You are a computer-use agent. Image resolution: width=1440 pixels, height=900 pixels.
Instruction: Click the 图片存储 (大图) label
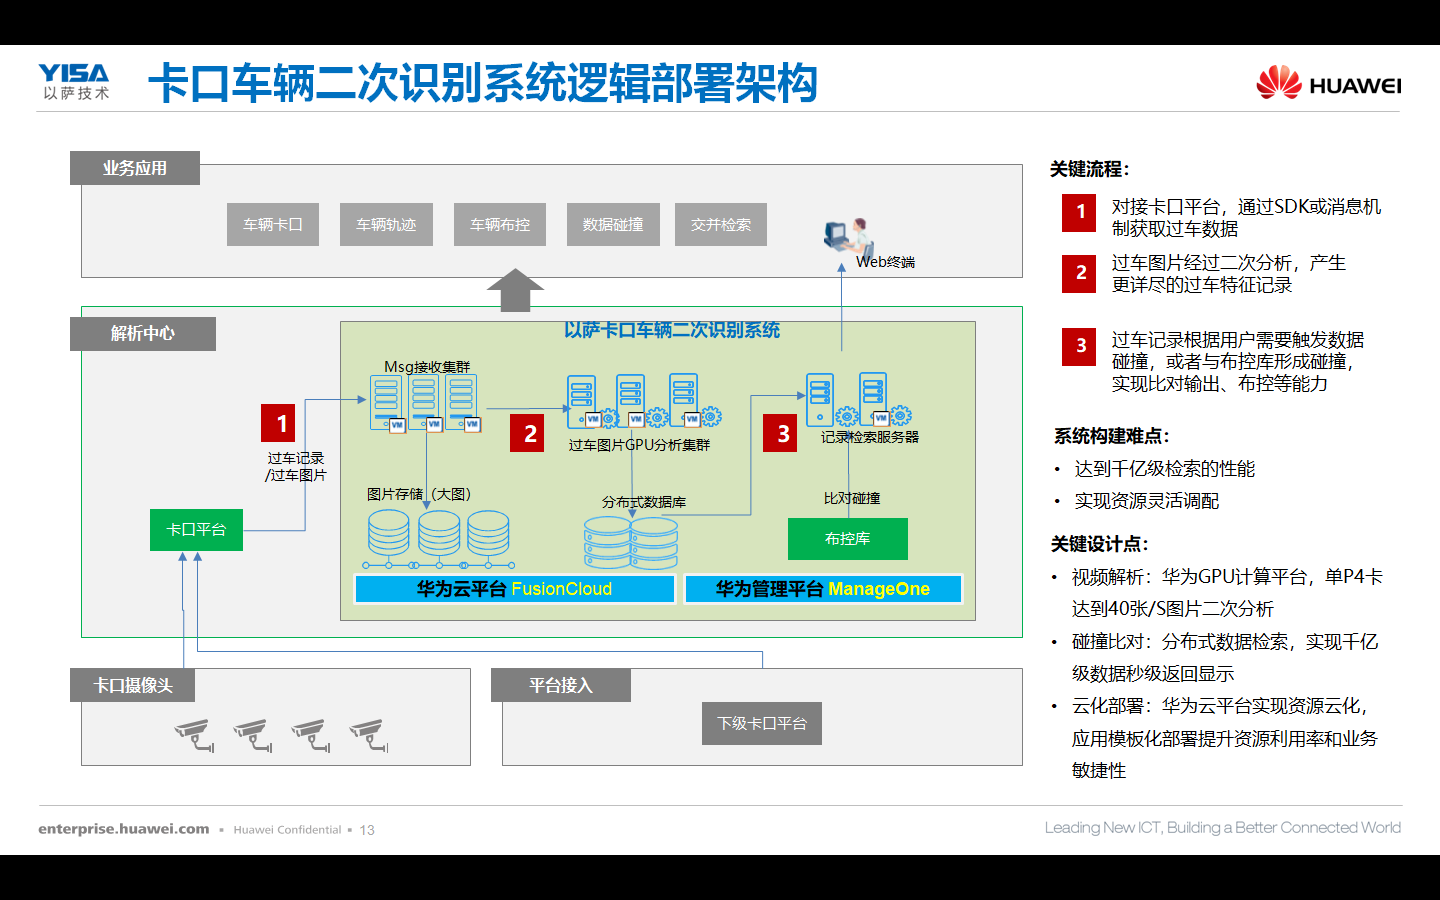pyautogui.click(x=418, y=494)
